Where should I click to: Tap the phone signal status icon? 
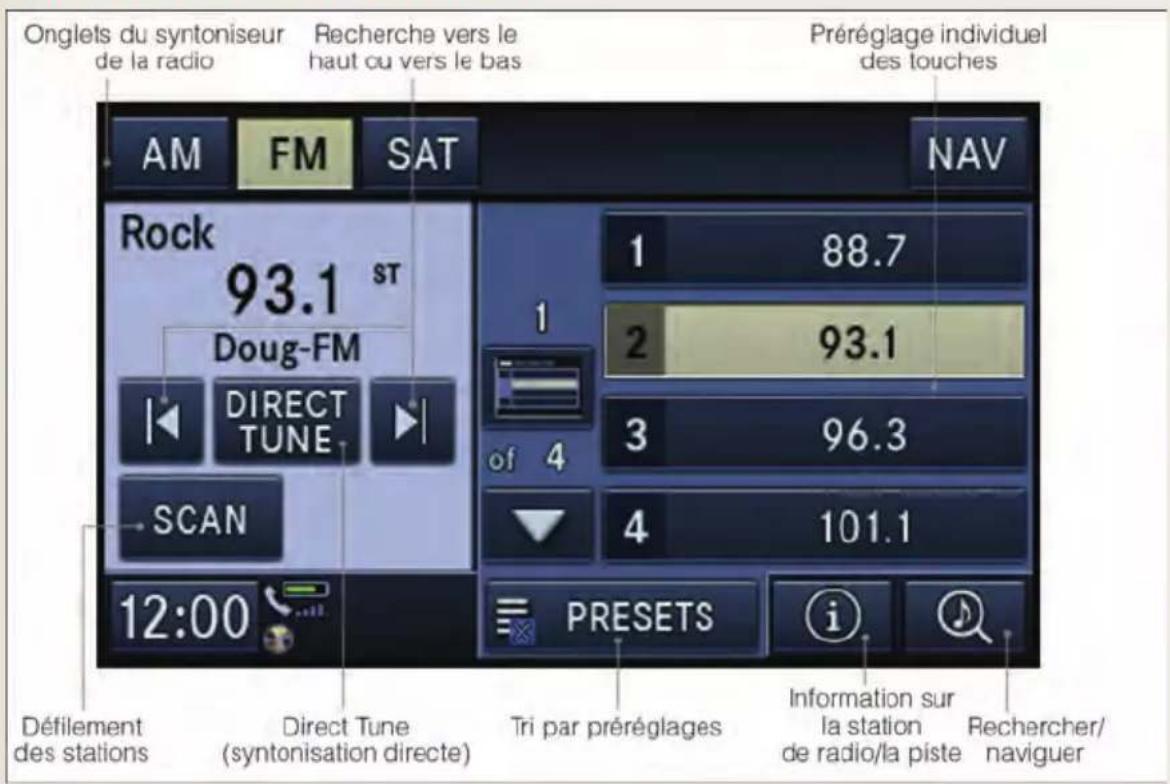(297, 601)
